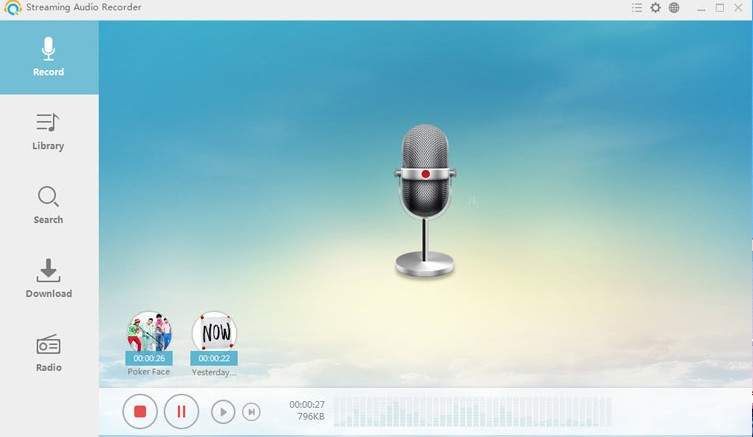Click the app logo in title bar

pos(12,8)
